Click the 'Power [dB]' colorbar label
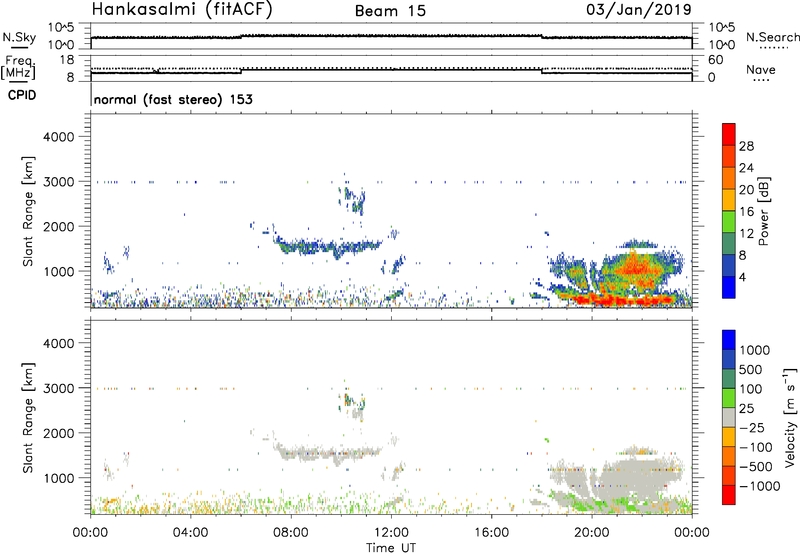The width and height of the screenshot is (800, 554). coord(764,211)
